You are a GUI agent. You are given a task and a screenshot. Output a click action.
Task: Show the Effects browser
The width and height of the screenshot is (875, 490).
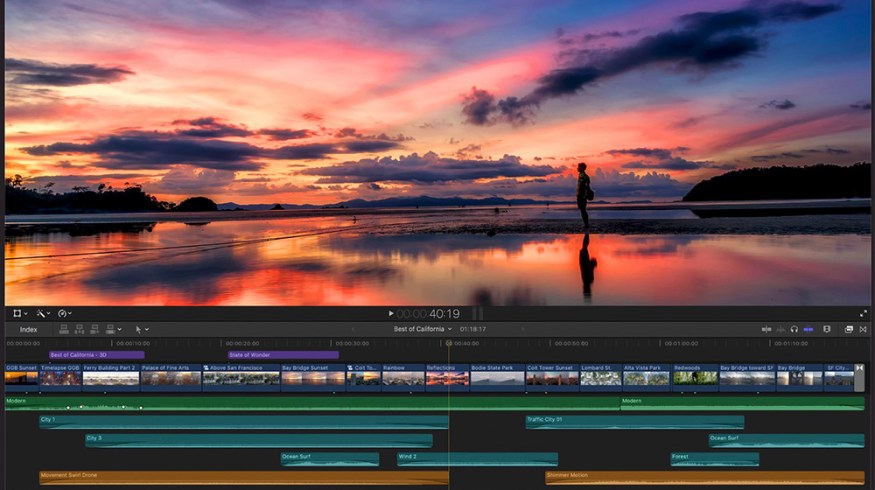tap(848, 328)
